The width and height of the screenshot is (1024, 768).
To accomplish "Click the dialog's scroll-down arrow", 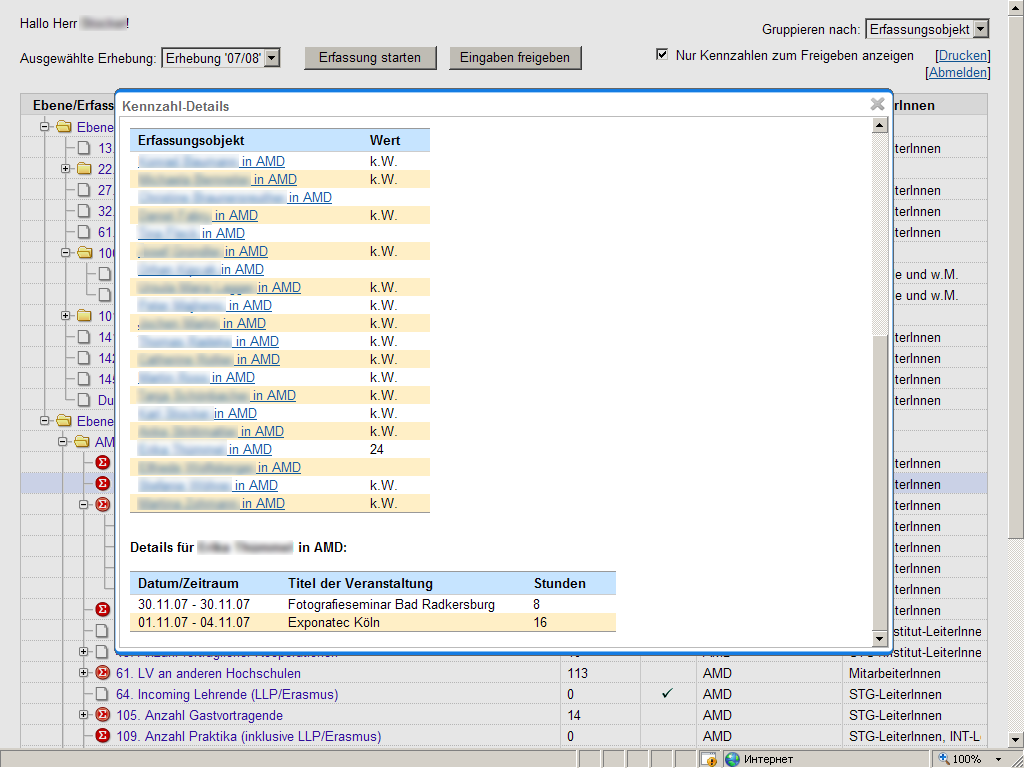I will (x=880, y=638).
